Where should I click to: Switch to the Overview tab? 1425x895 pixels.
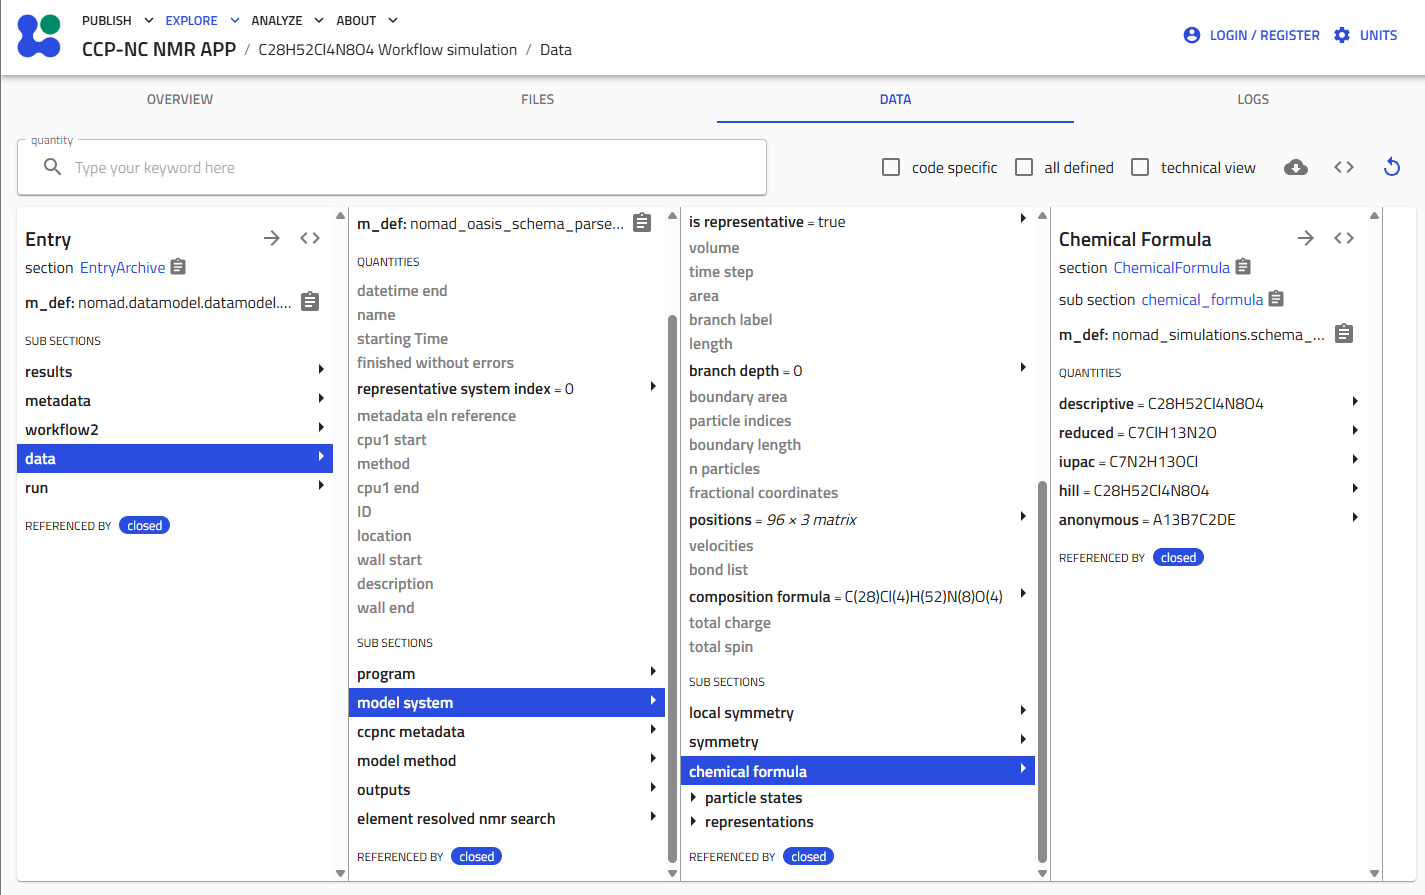tap(180, 99)
